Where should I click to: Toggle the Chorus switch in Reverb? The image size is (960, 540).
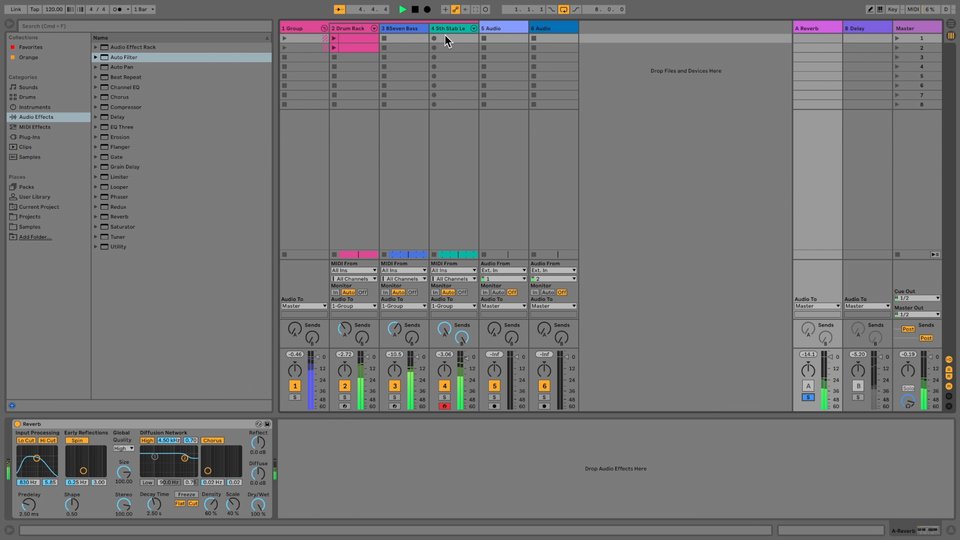[212, 440]
